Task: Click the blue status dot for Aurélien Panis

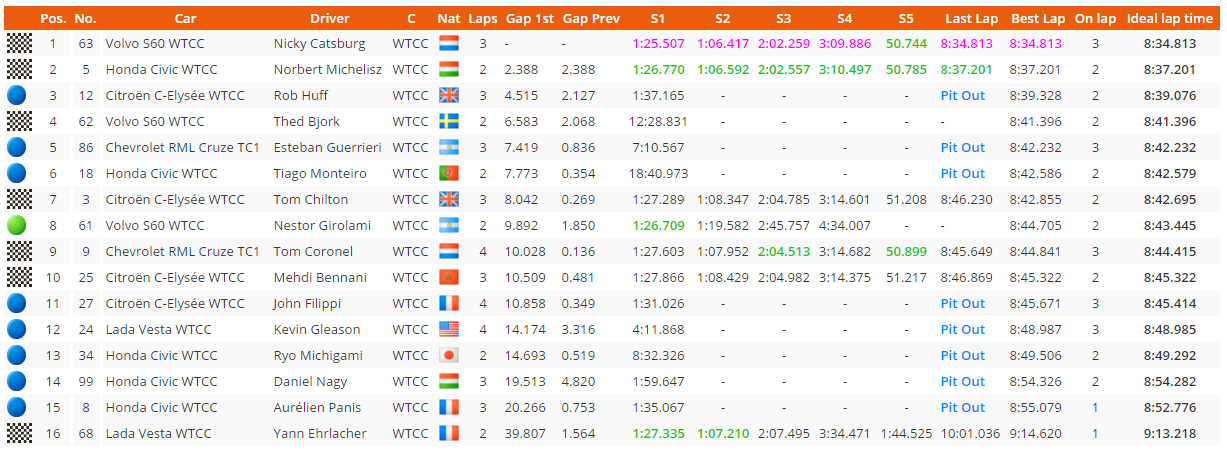Action: tap(18, 407)
